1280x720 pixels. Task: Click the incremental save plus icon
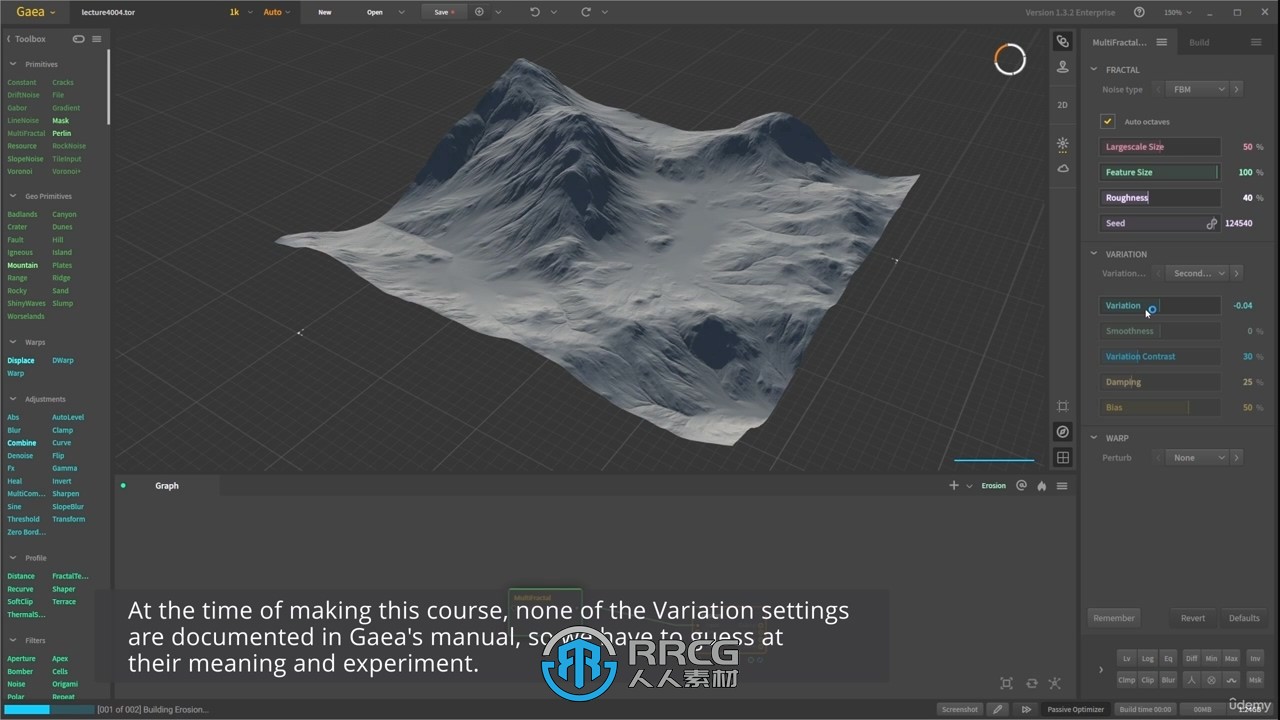(479, 12)
